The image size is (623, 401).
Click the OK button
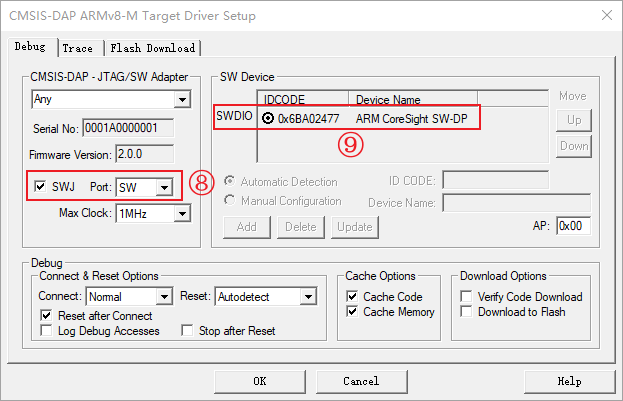(260, 382)
